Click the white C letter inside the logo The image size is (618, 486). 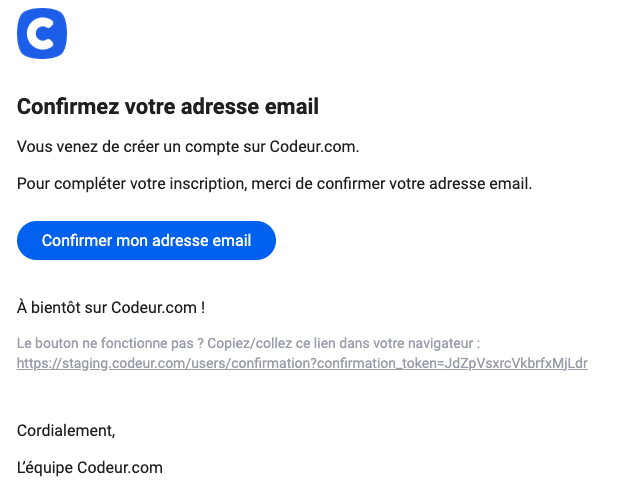click(x=40, y=33)
